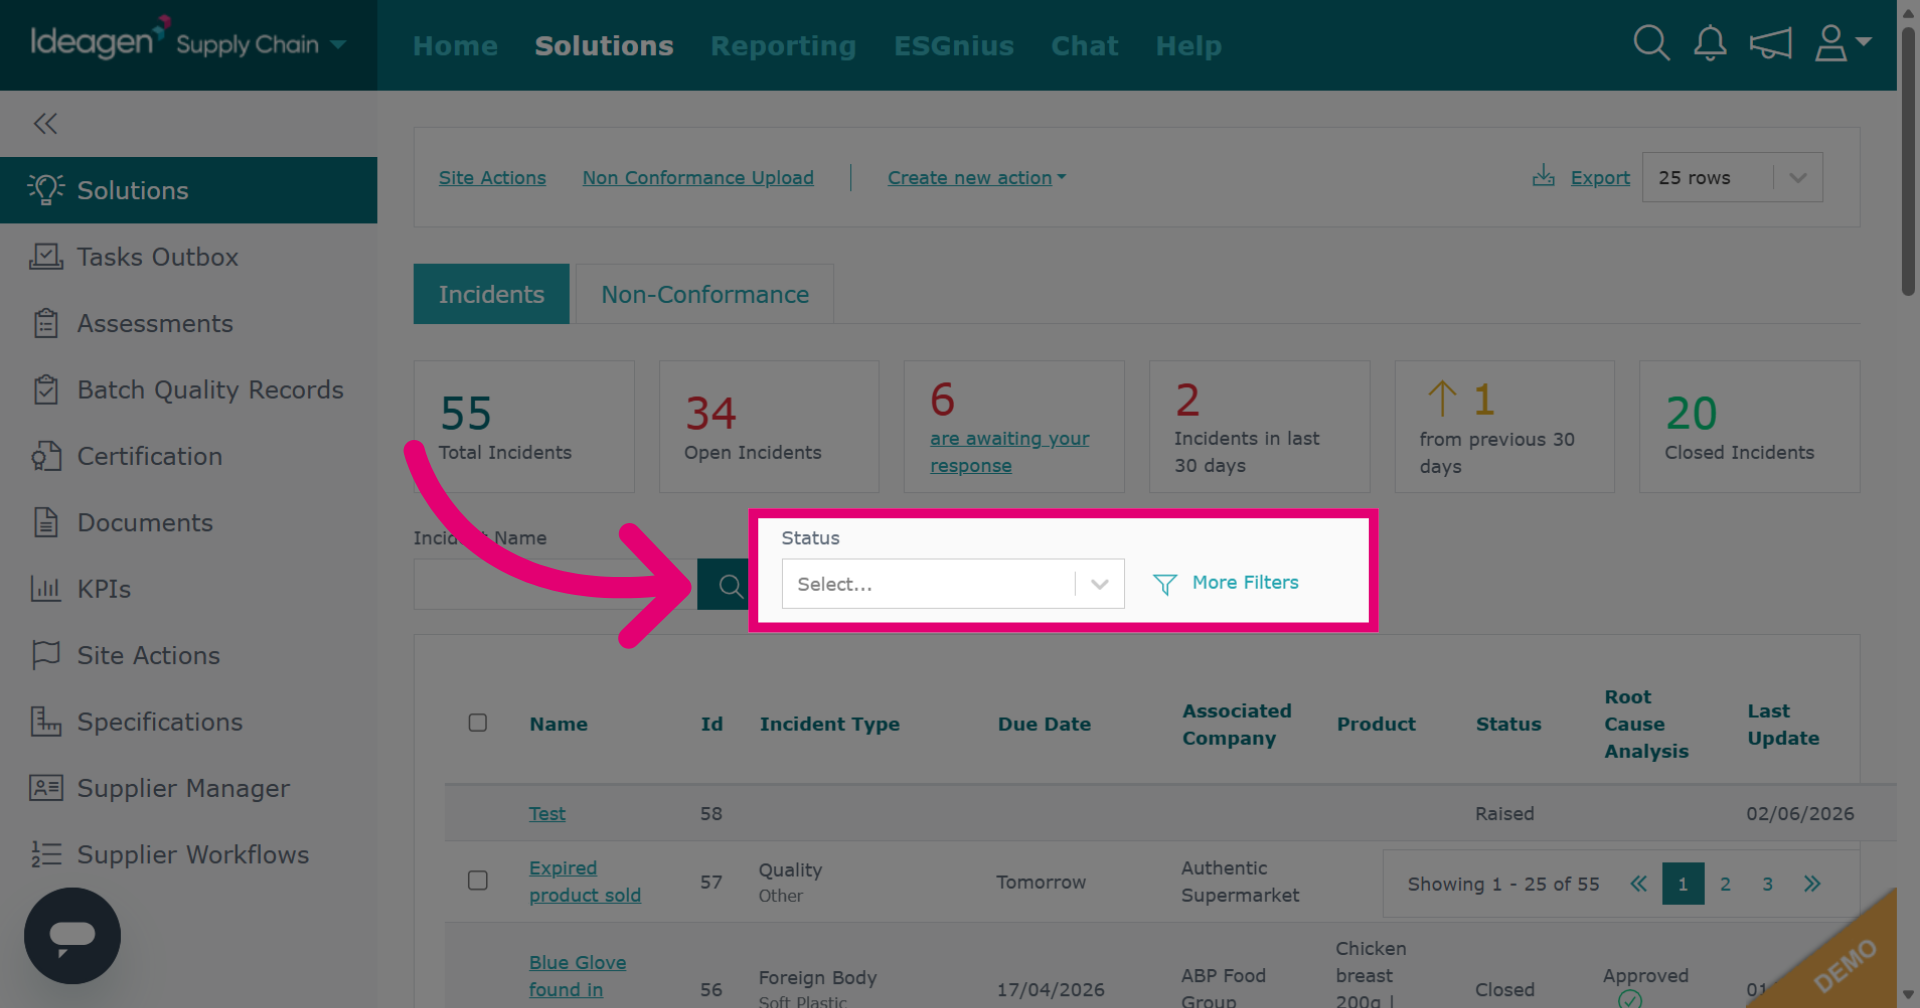Collapse sidebar with double-chevron icon
Screen dimensions: 1920x1008
click(45, 123)
